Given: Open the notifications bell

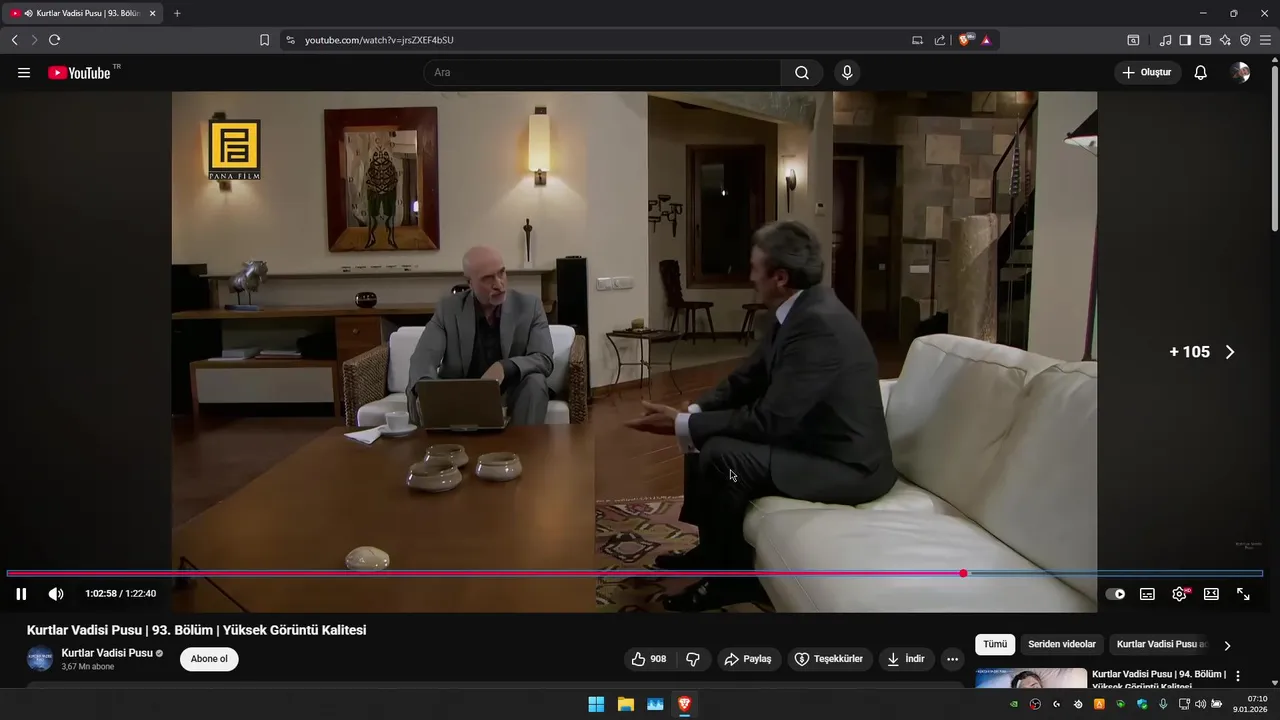Looking at the screenshot, I should point(1201,73).
